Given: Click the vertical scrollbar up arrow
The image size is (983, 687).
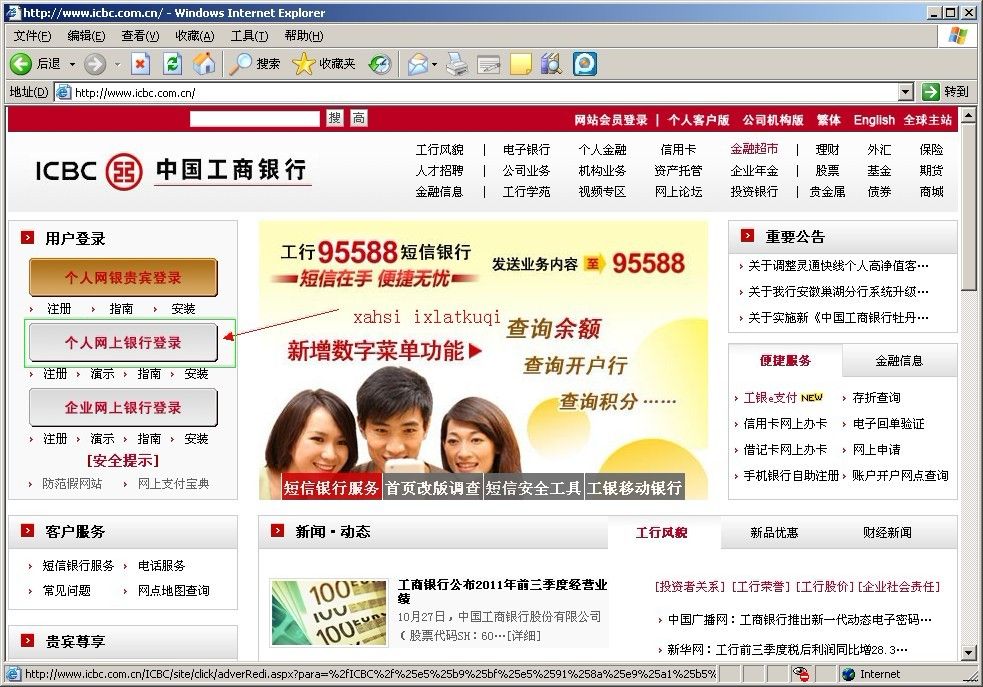Looking at the screenshot, I should [968, 115].
